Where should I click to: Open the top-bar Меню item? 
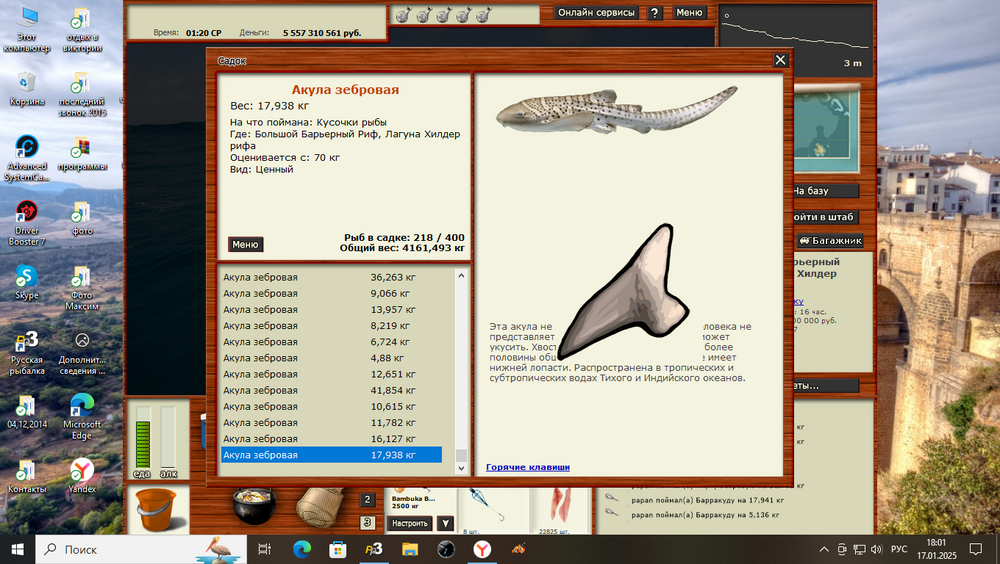click(x=688, y=13)
